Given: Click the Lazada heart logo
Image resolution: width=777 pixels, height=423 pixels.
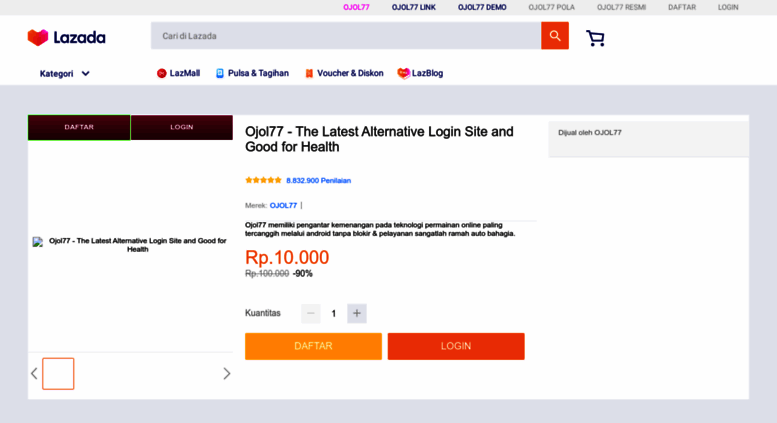Looking at the screenshot, I should click(38, 37).
